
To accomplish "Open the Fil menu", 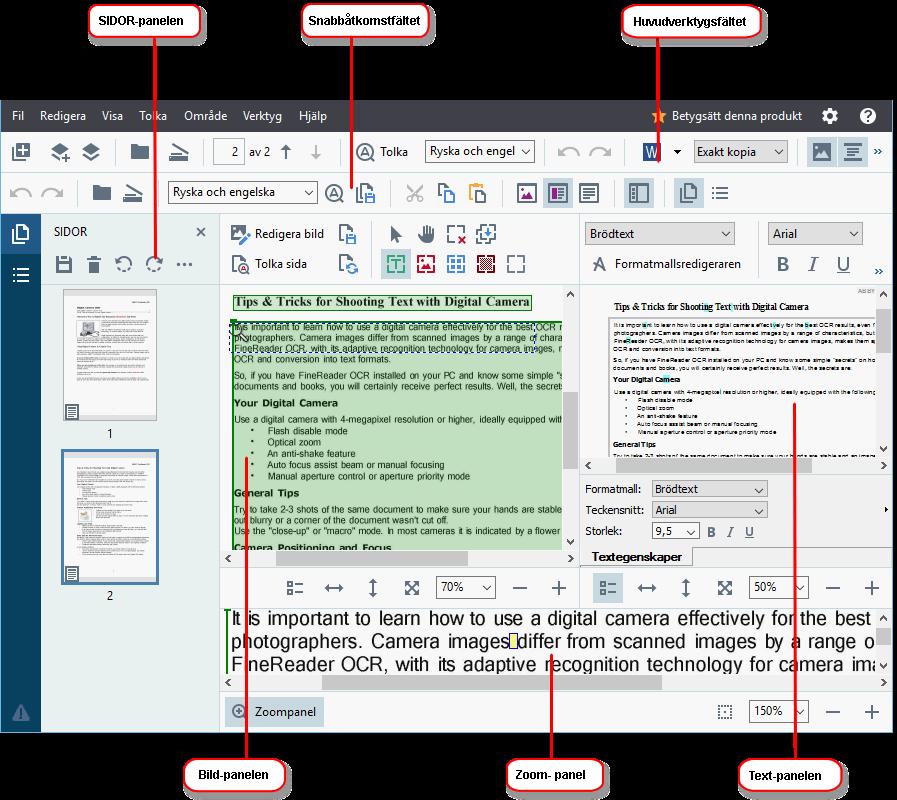I will [18, 116].
